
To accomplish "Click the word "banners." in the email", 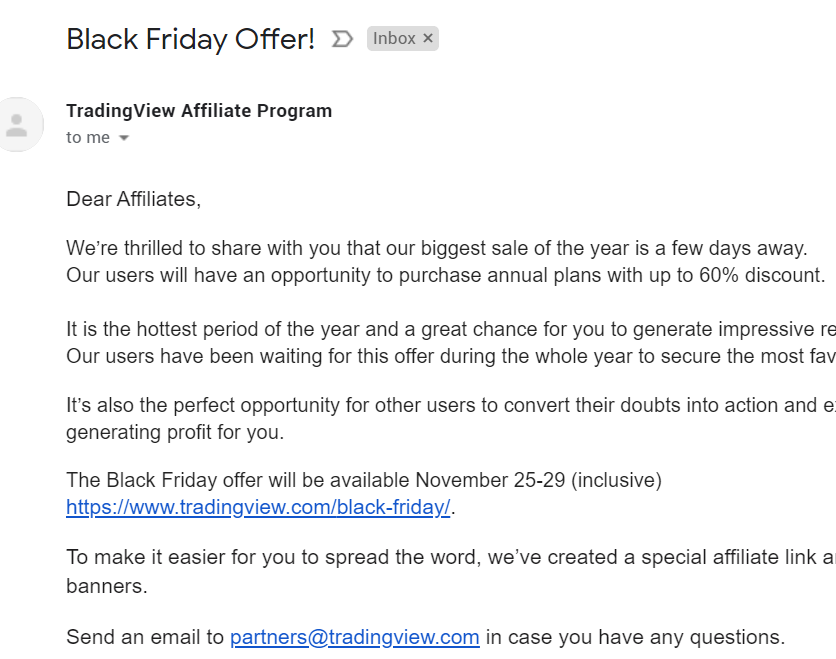I will [107, 586].
